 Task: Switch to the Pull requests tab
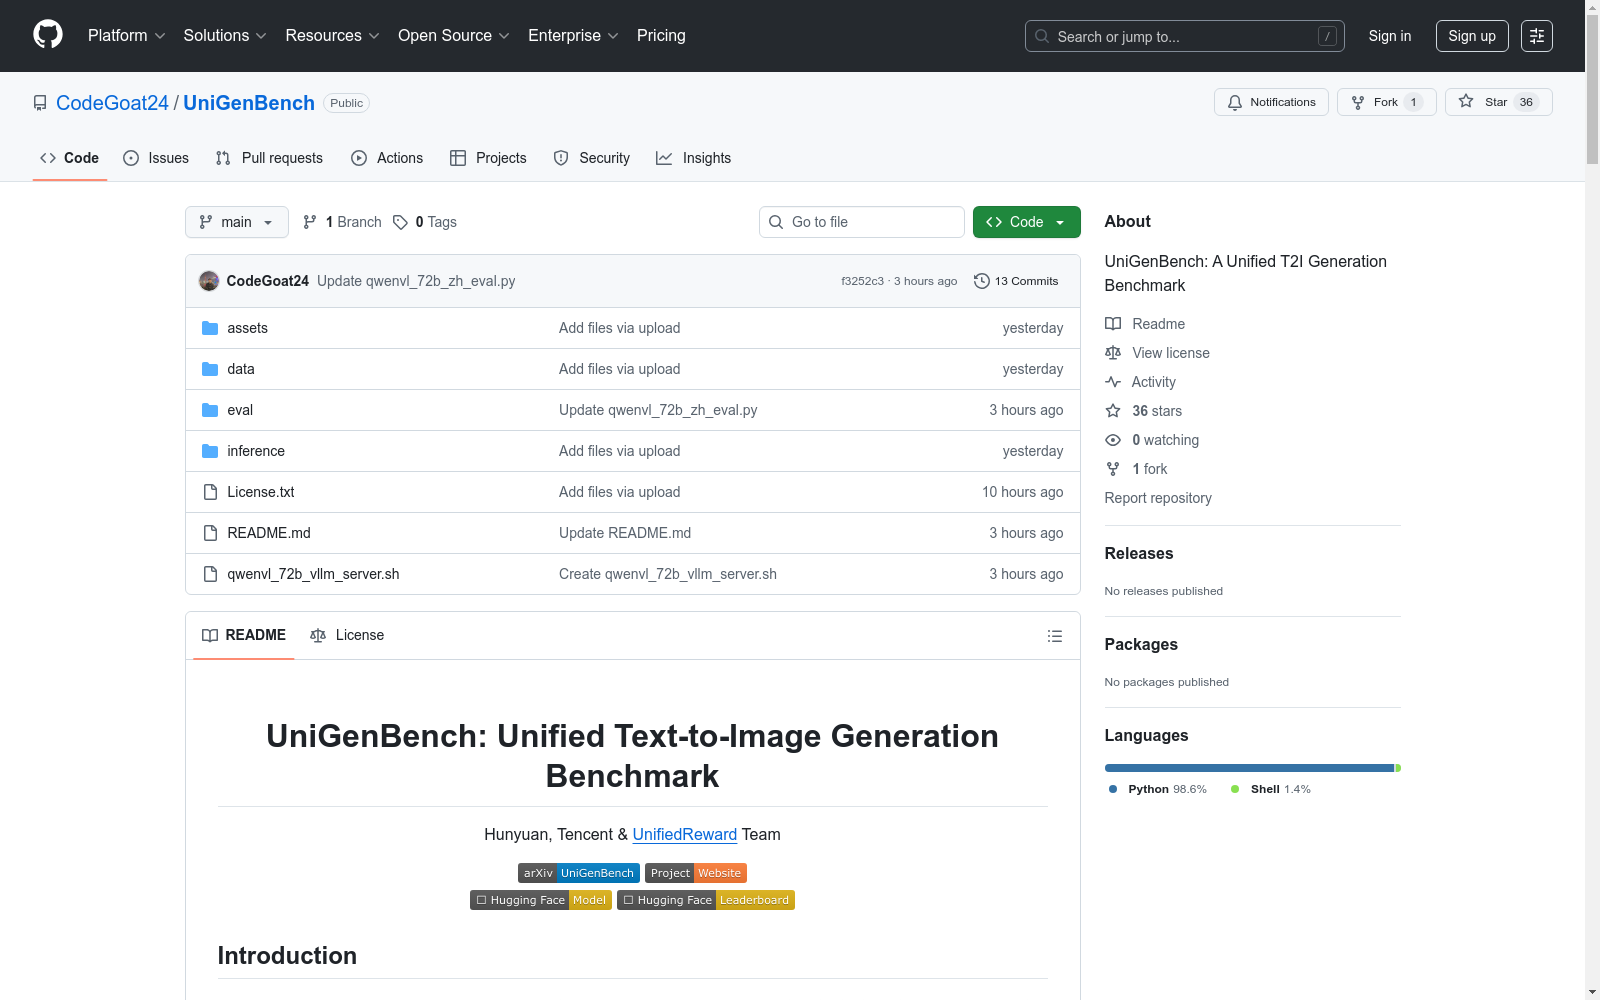coord(269,158)
